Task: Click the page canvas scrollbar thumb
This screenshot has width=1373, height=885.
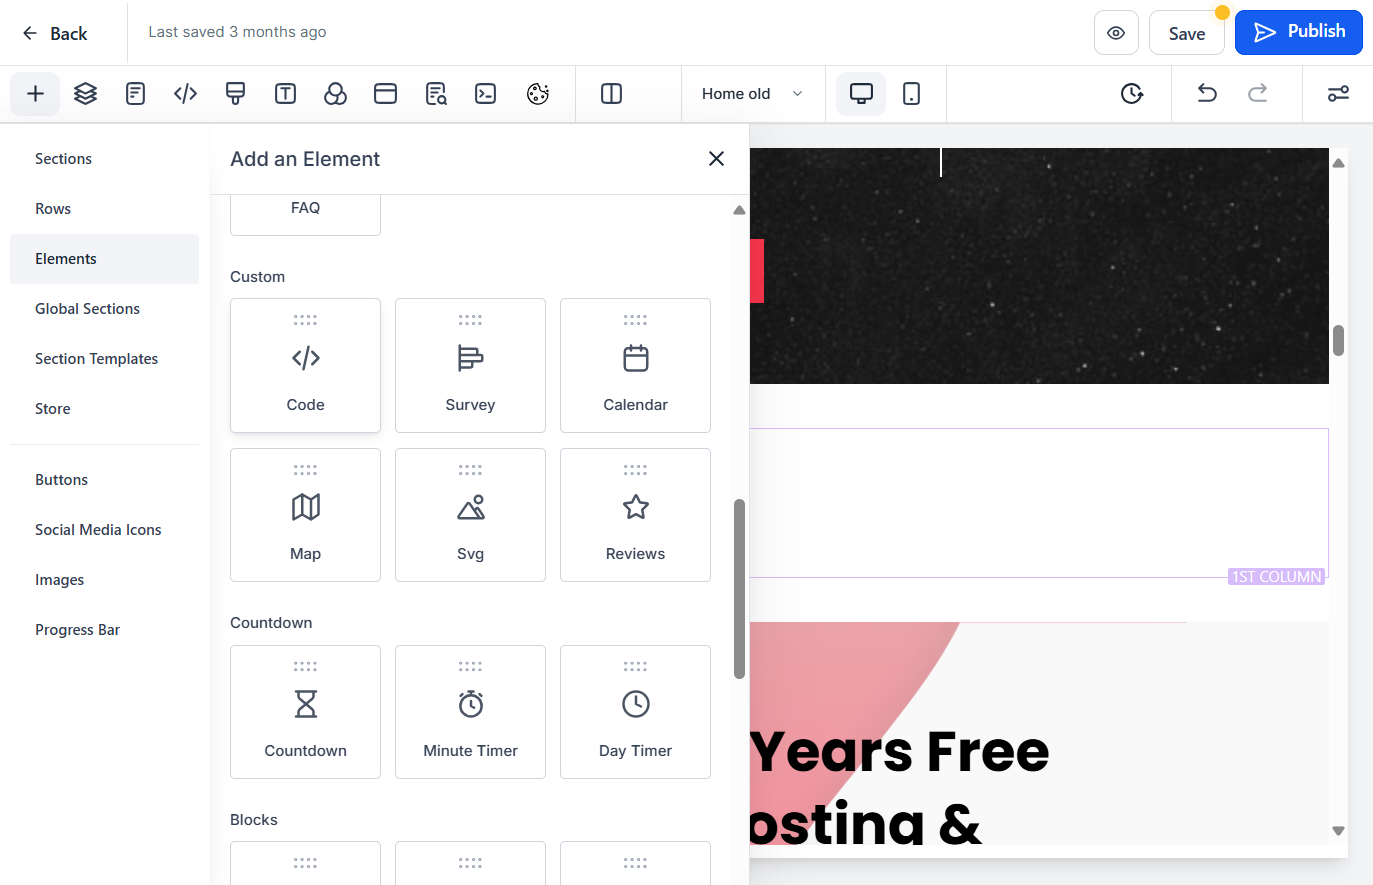Action: (x=1338, y=340)
